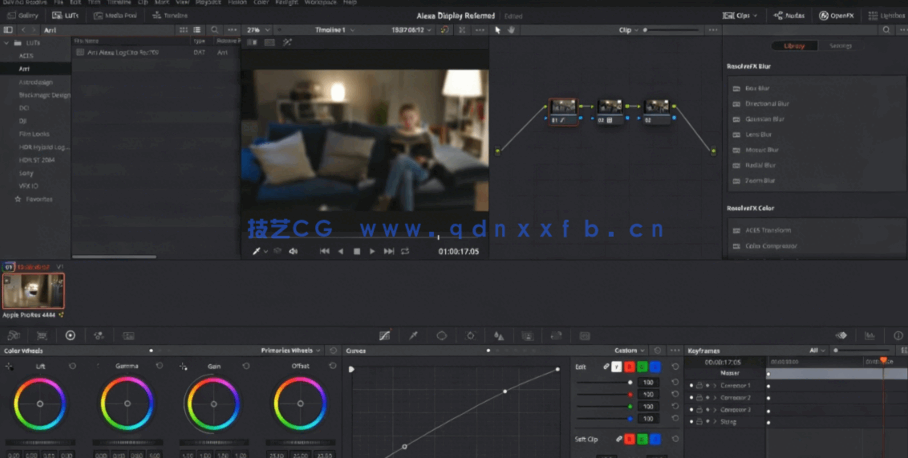Image resolution: width=908 pixels, height=458 pixels.
Task: Toggle bypass color grades icon
Action: tap(444, 30)
